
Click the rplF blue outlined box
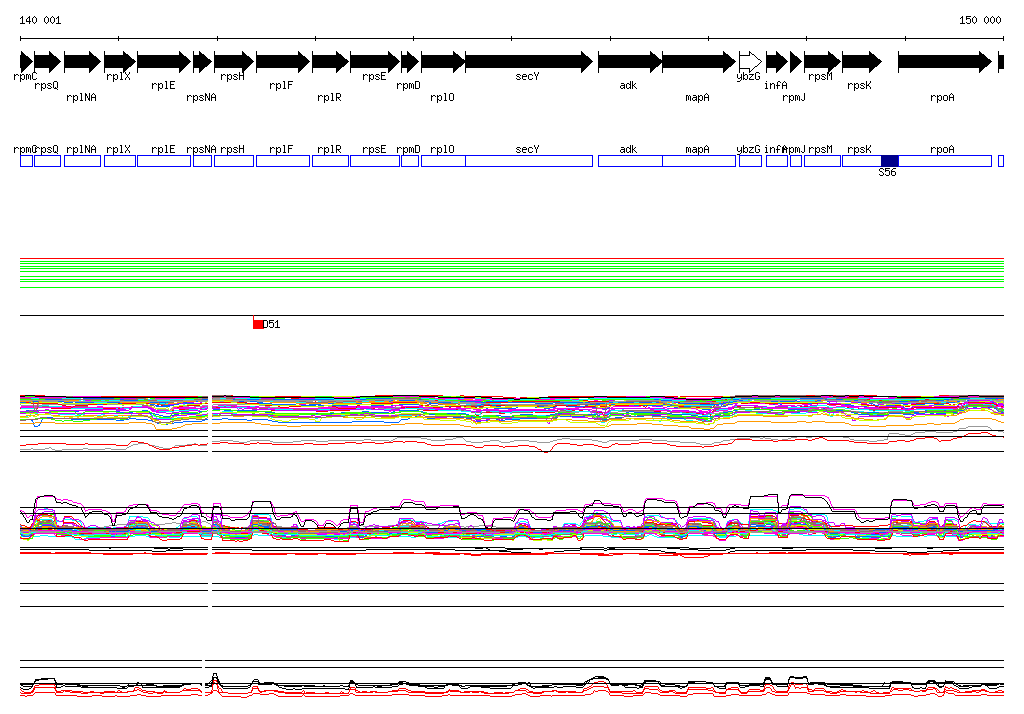[x=283, y=161]
